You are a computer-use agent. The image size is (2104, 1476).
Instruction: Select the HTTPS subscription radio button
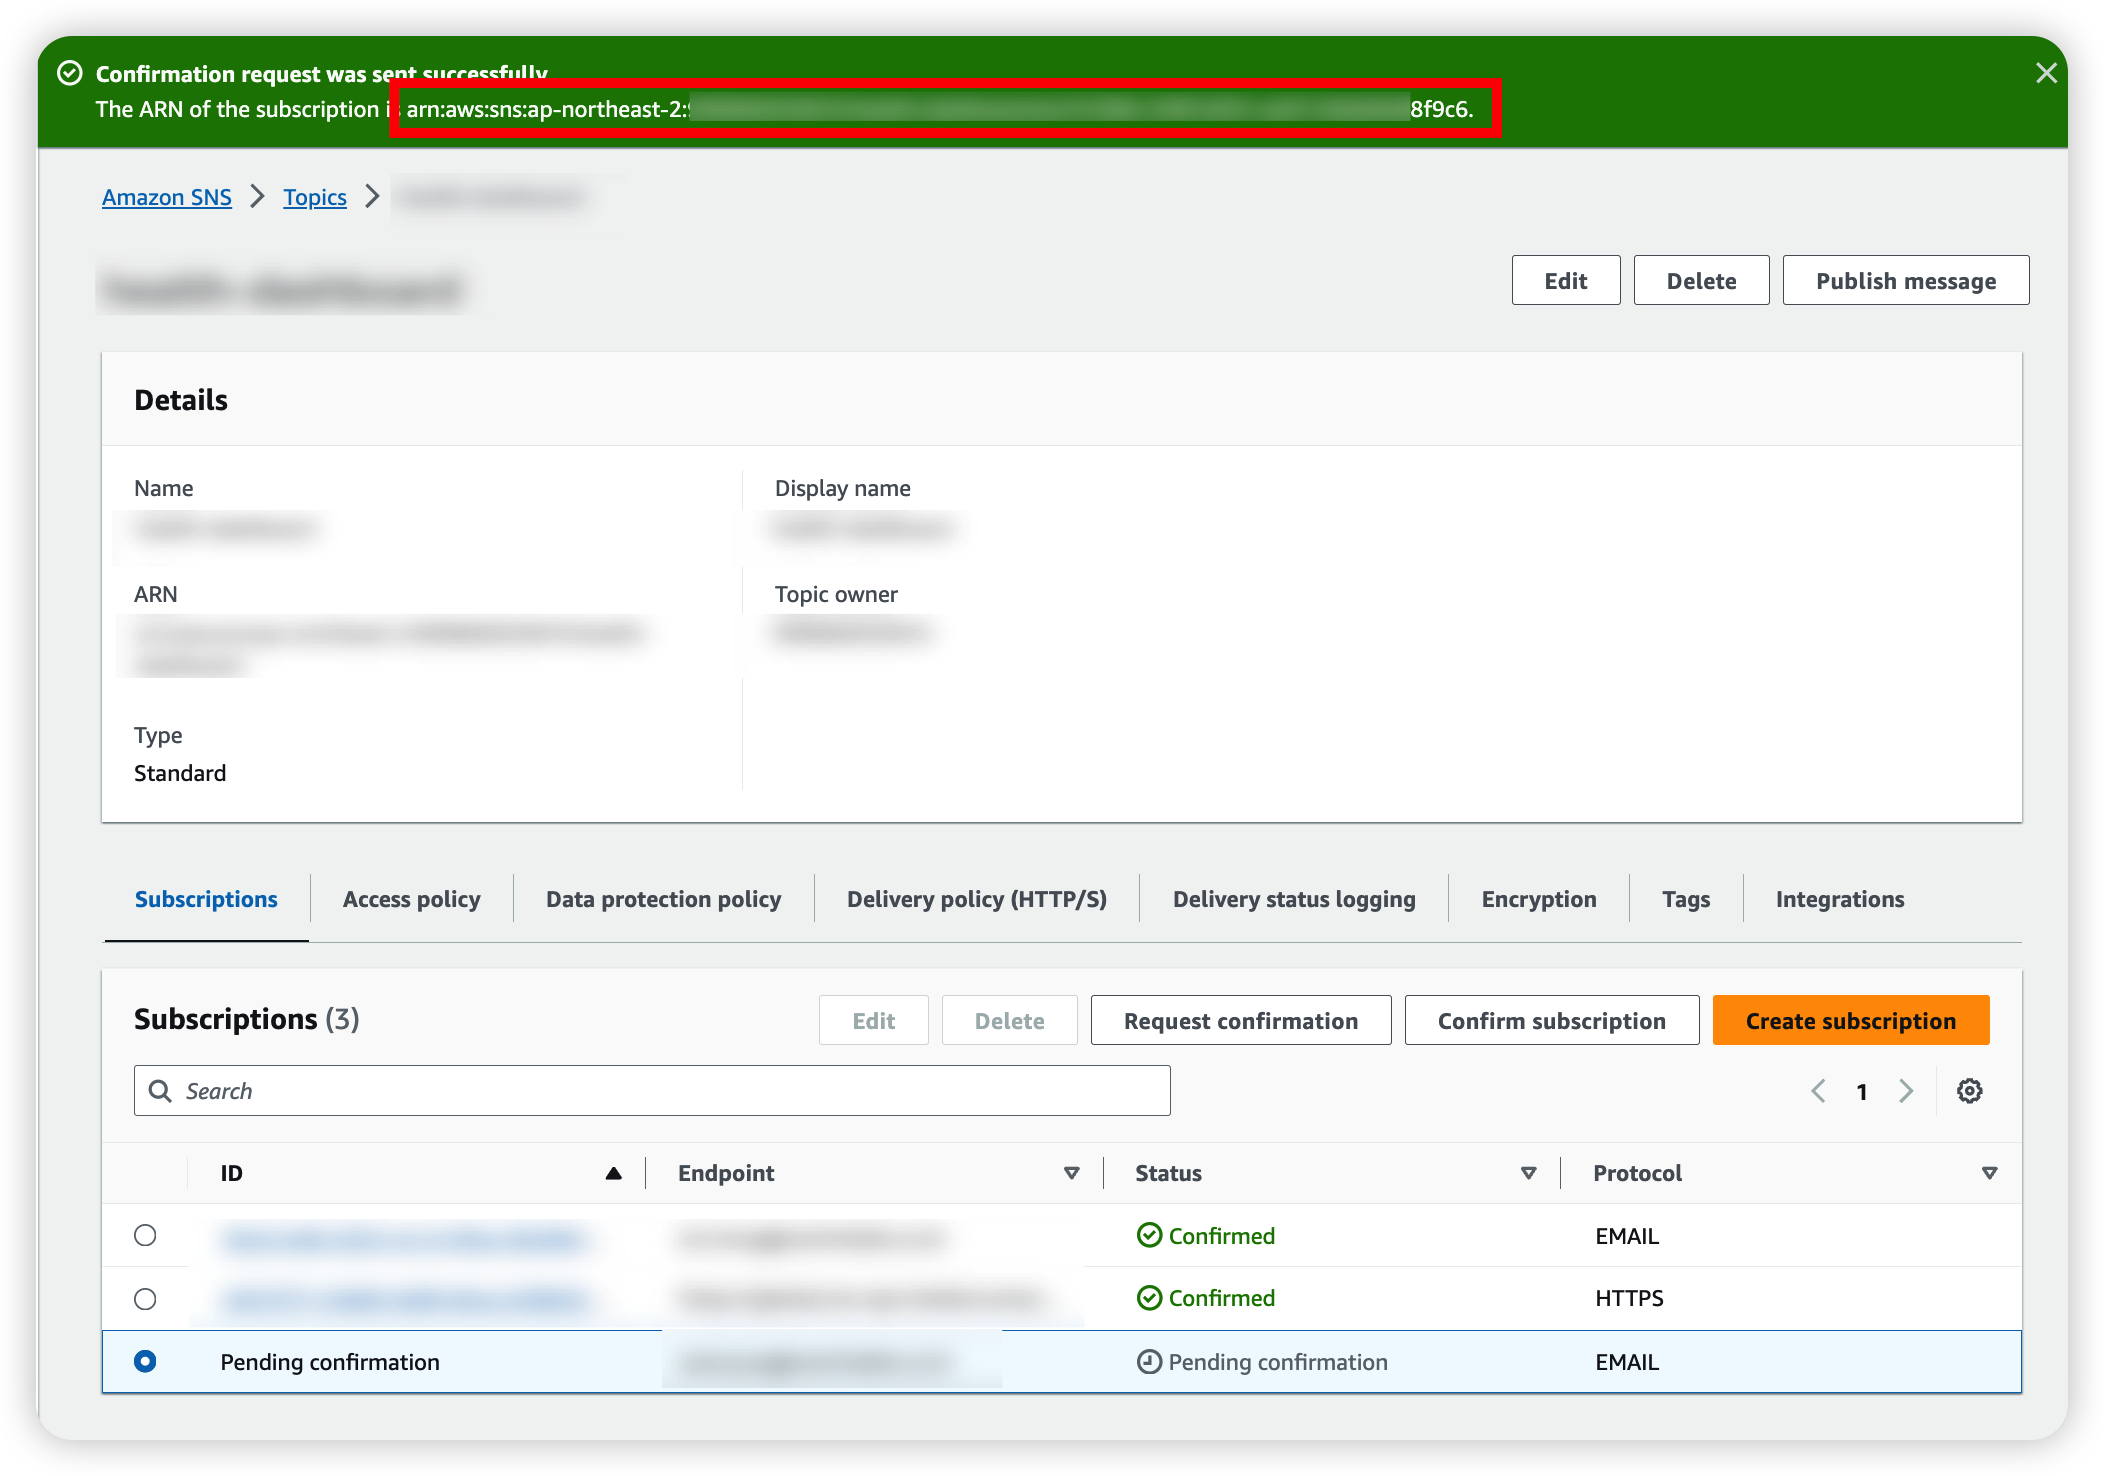click(145, 1299)
